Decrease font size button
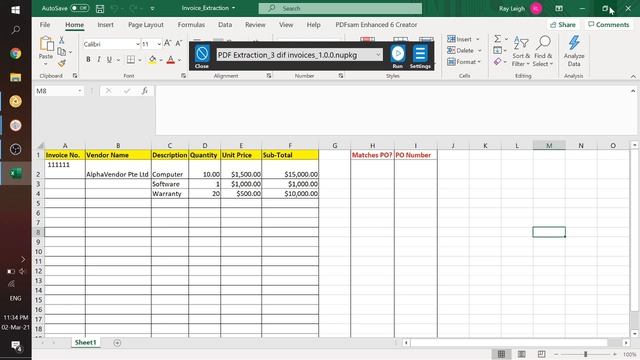 click(178, 43)
